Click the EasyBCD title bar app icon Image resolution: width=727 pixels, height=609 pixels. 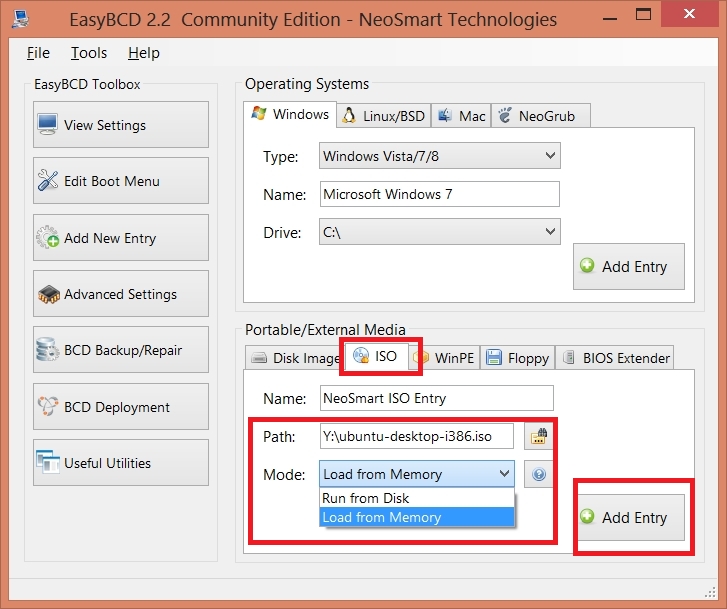[x=20, y=19]
